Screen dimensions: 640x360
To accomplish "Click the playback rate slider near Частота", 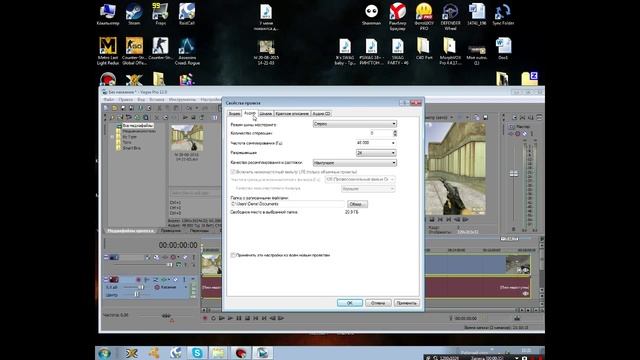I will point(166,316).
